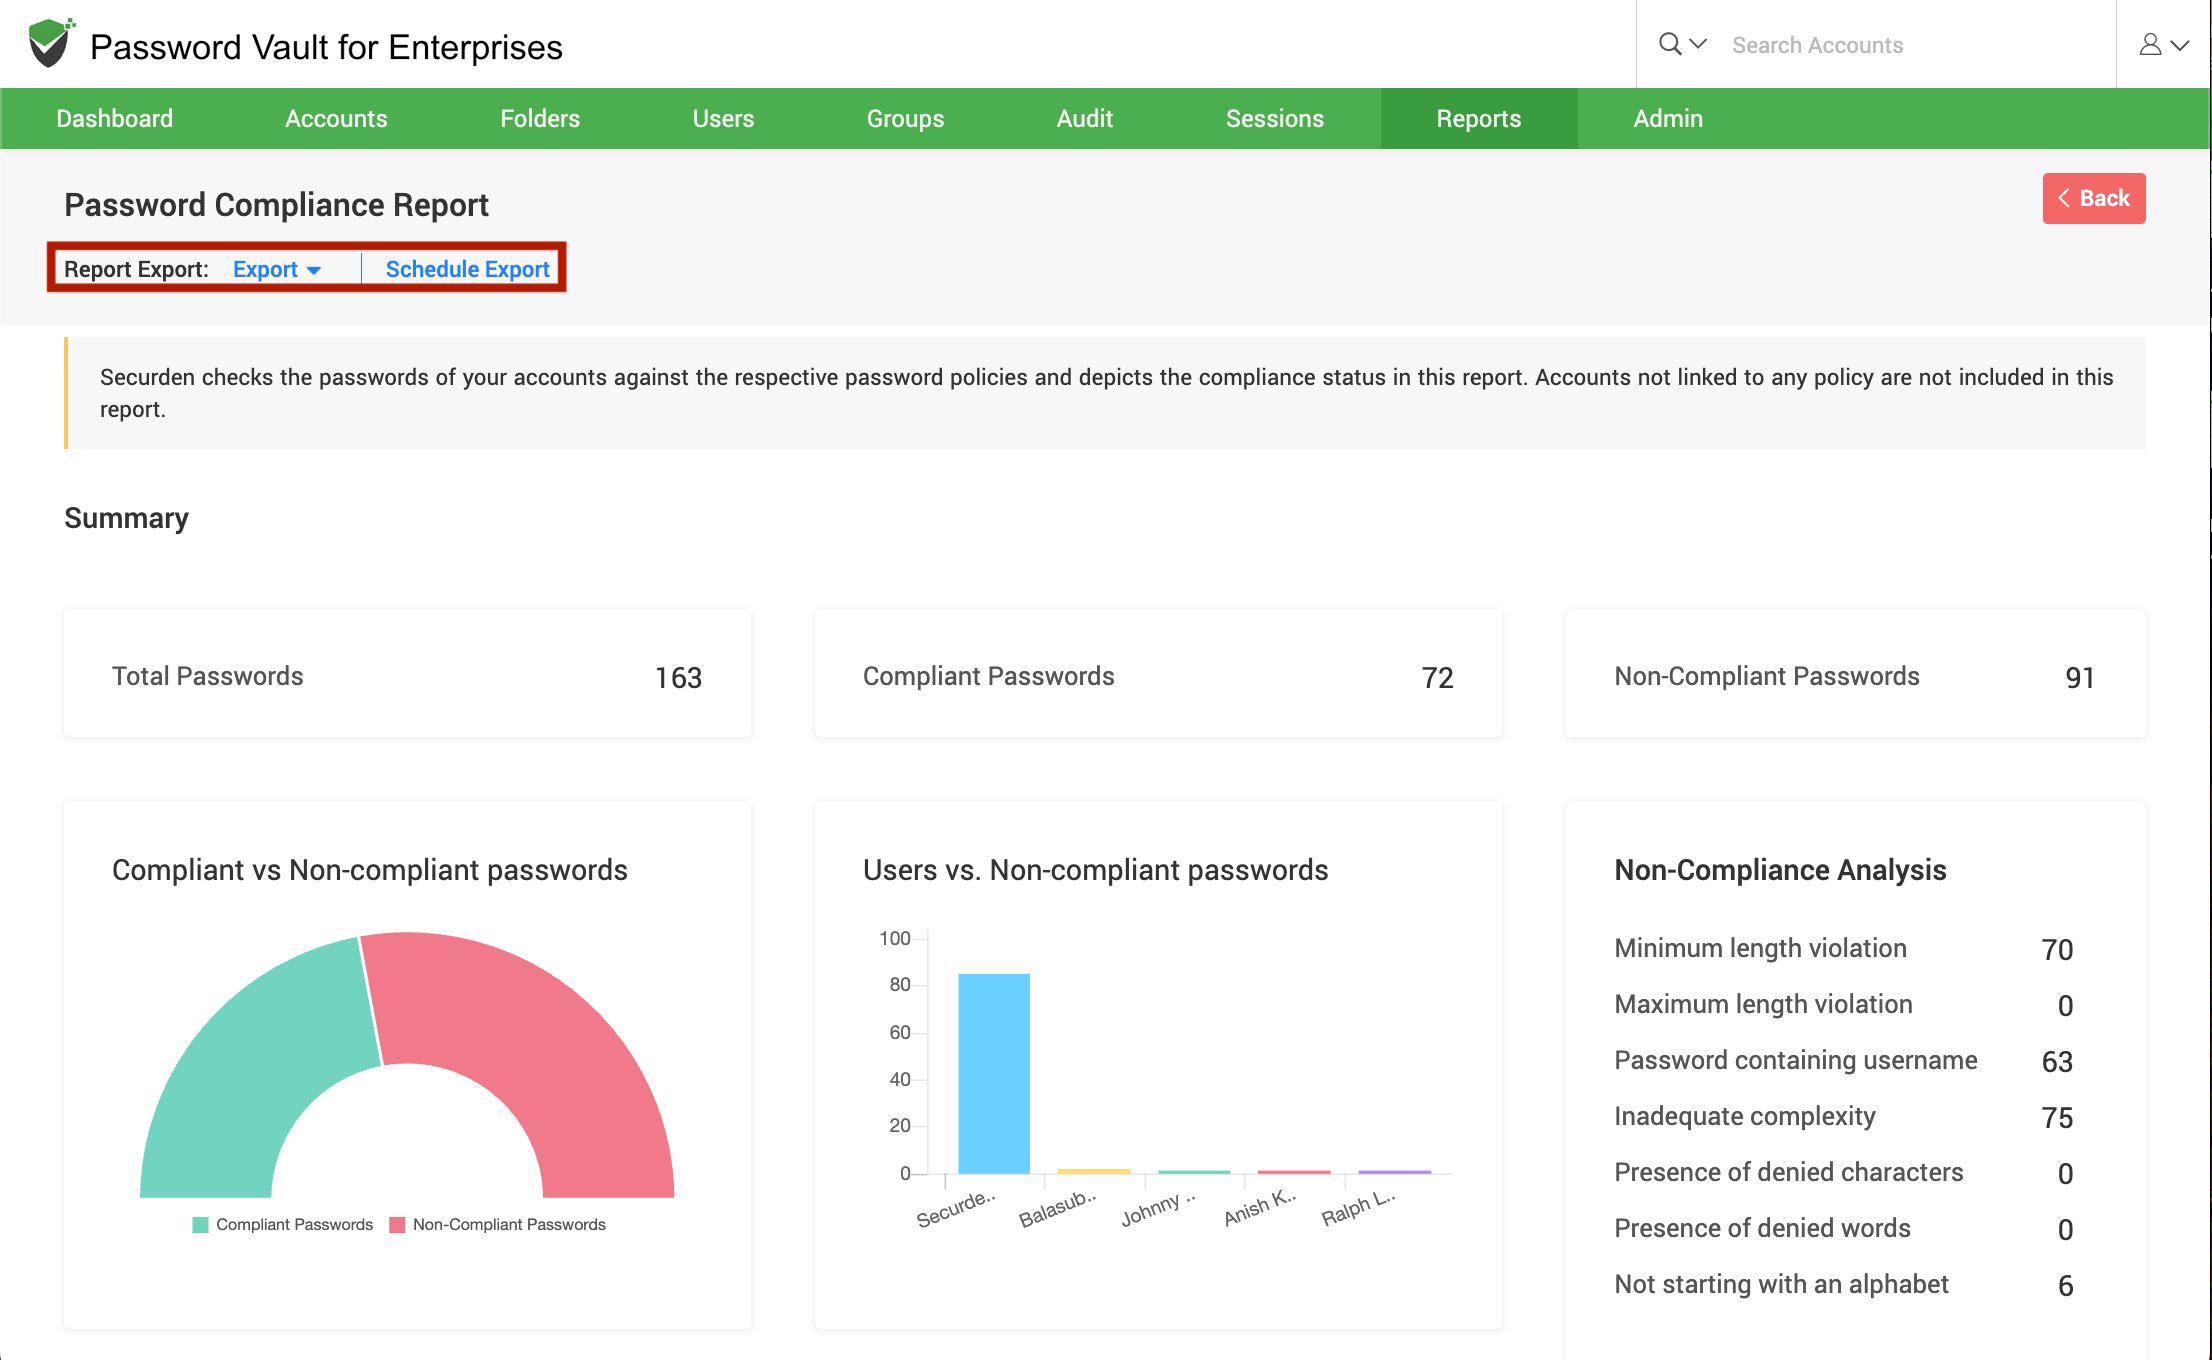The image size is (2212, 1360).
Task: Go to the Accounts tab
Action: click(x=336, y=119)
